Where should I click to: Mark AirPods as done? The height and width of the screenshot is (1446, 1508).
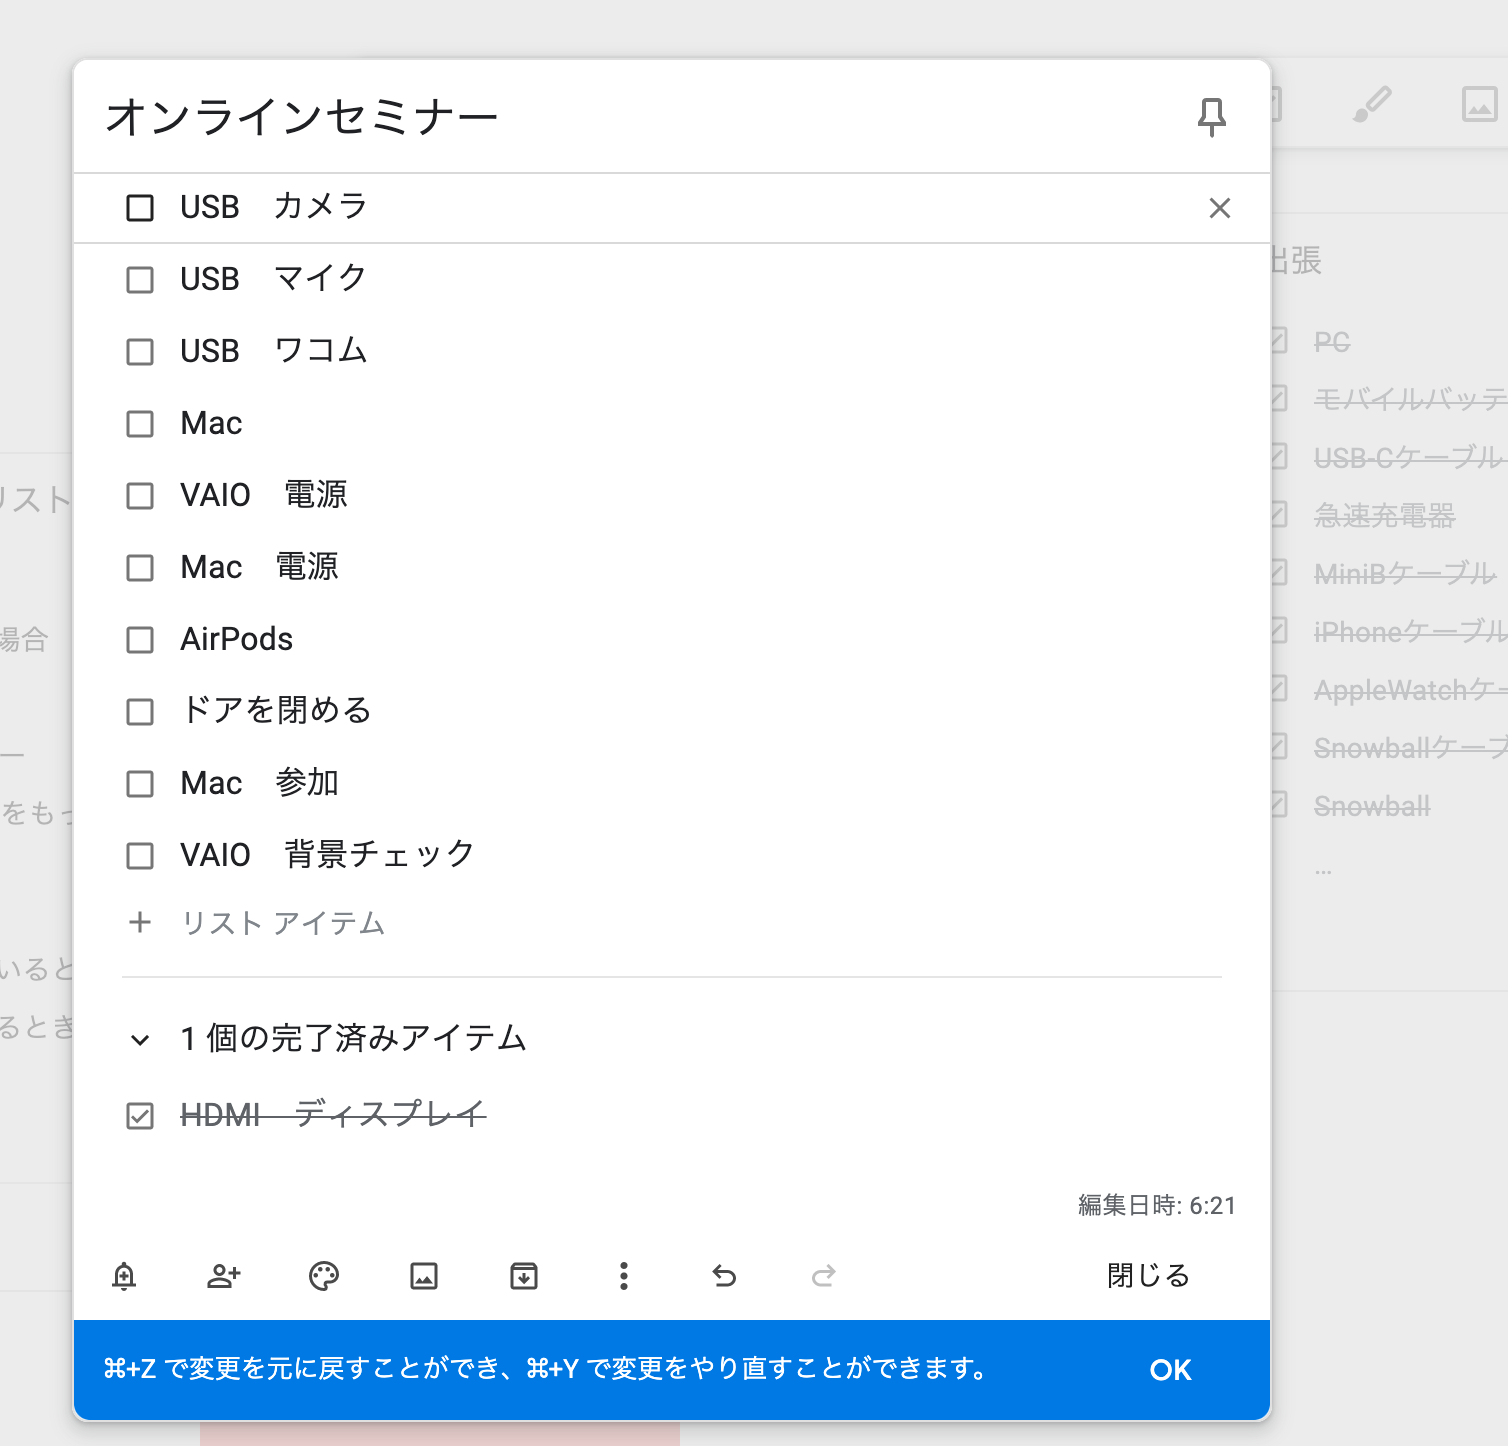140,640
